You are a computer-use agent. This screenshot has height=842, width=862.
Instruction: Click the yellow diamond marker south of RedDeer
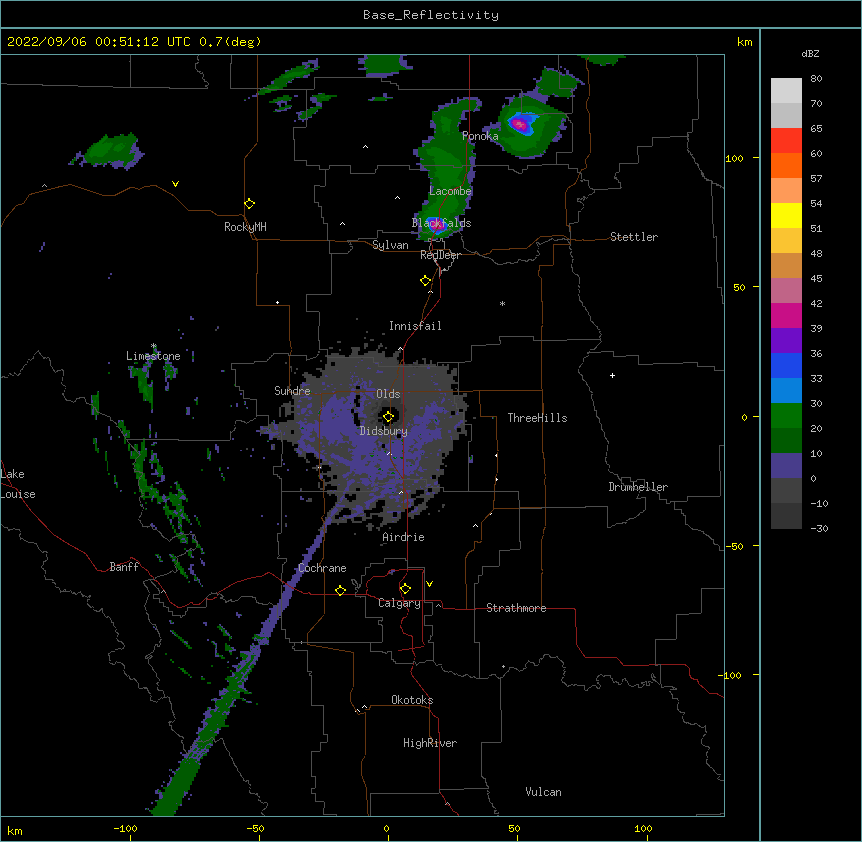pos(426,281)
